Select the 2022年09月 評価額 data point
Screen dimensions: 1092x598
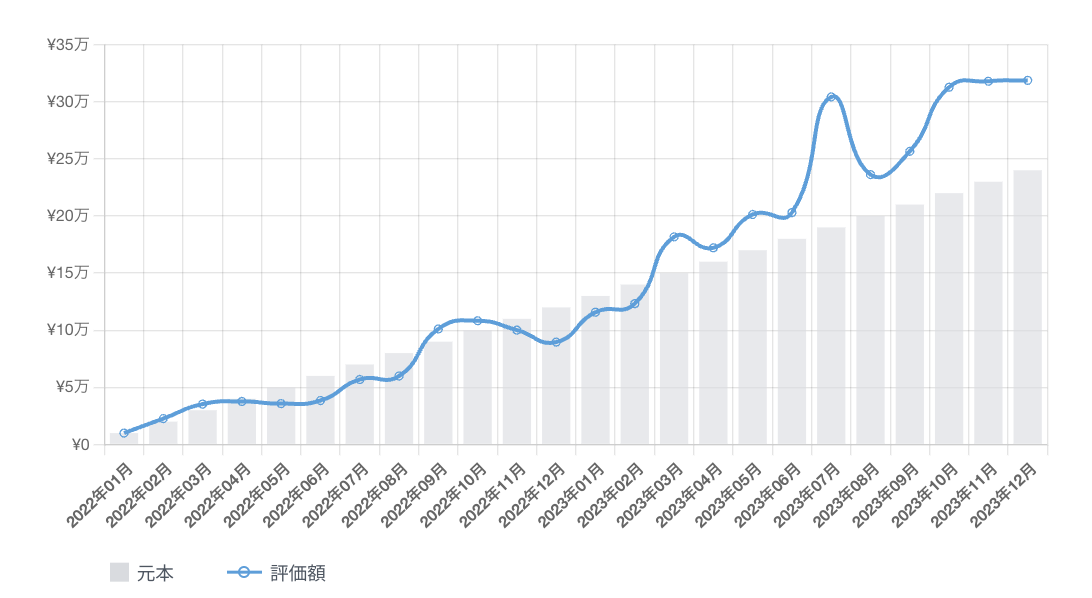[438, 329]
